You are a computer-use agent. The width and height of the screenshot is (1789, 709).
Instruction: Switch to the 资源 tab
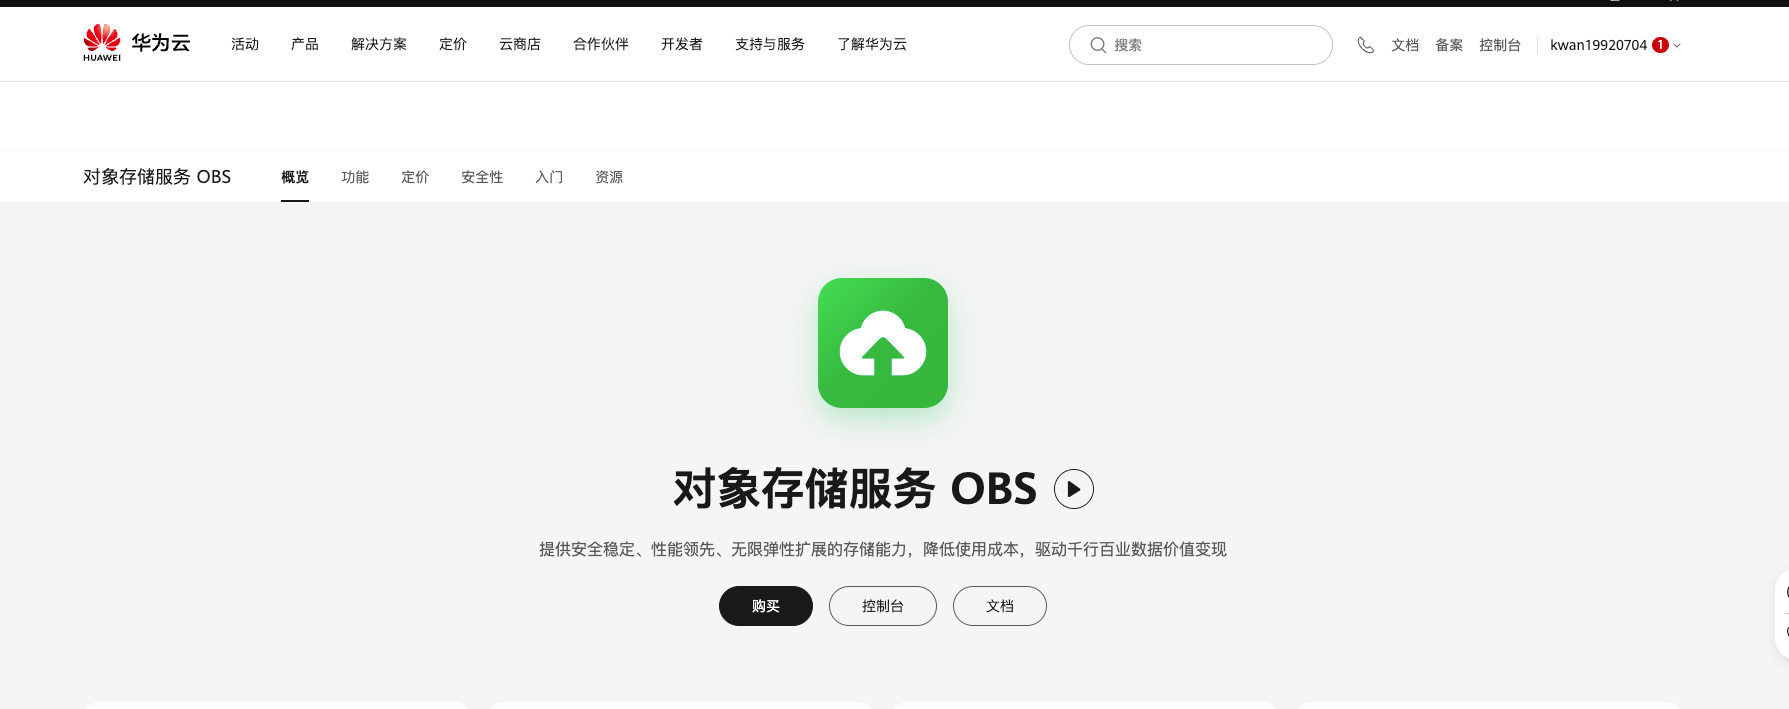(608, 177)
